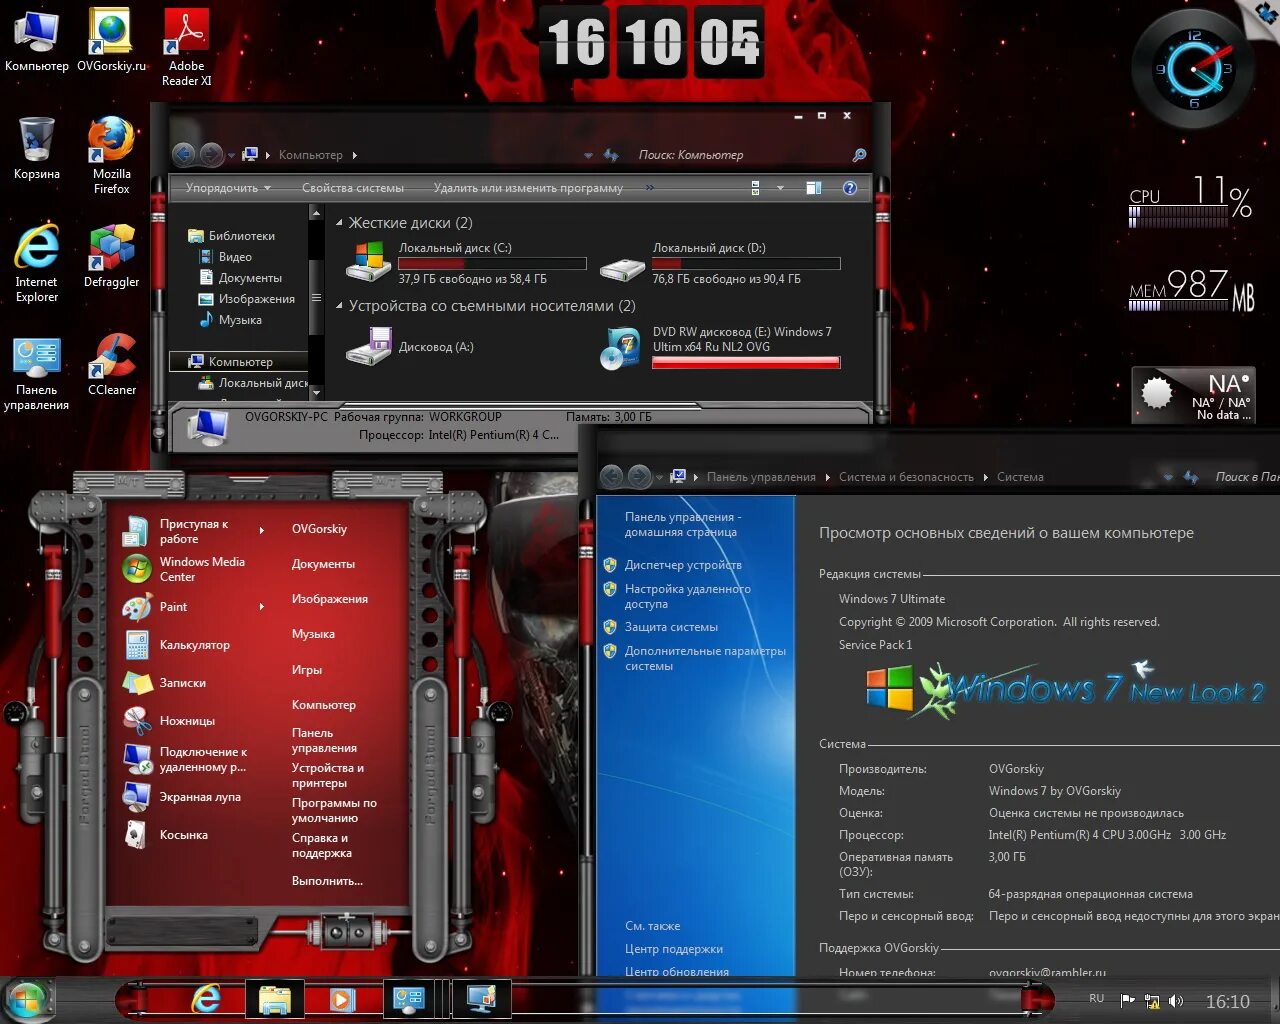
Task: Open Internet Explorer desktop icon
Action: [36, 263]
